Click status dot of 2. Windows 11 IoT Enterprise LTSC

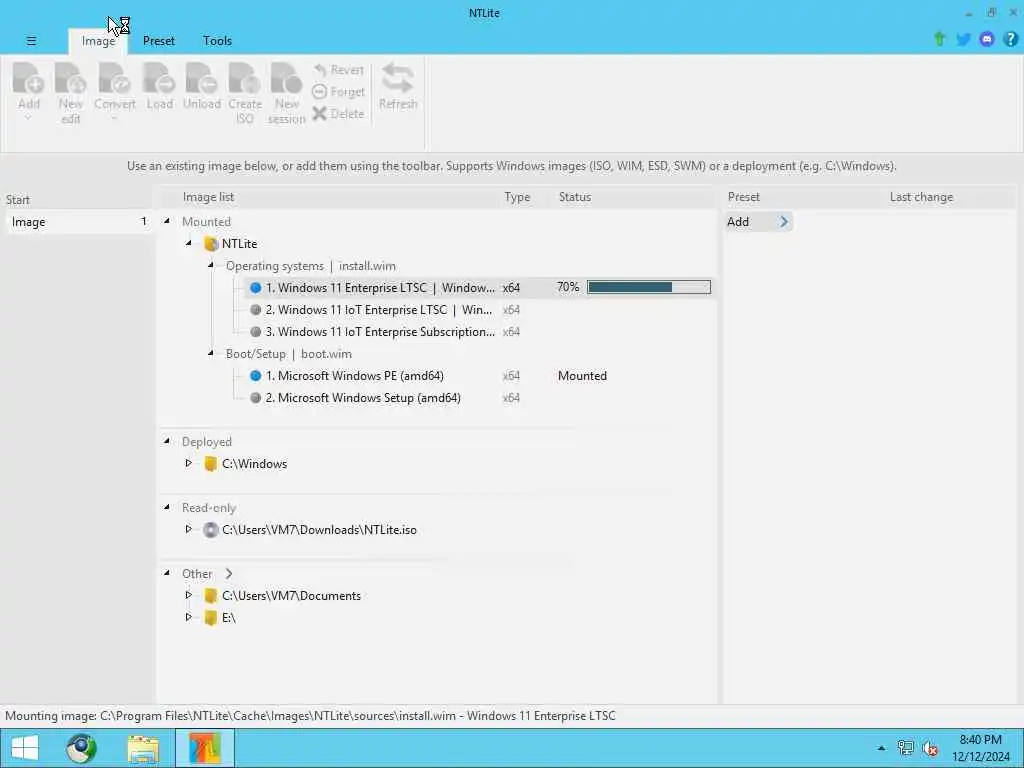[255, 310]
